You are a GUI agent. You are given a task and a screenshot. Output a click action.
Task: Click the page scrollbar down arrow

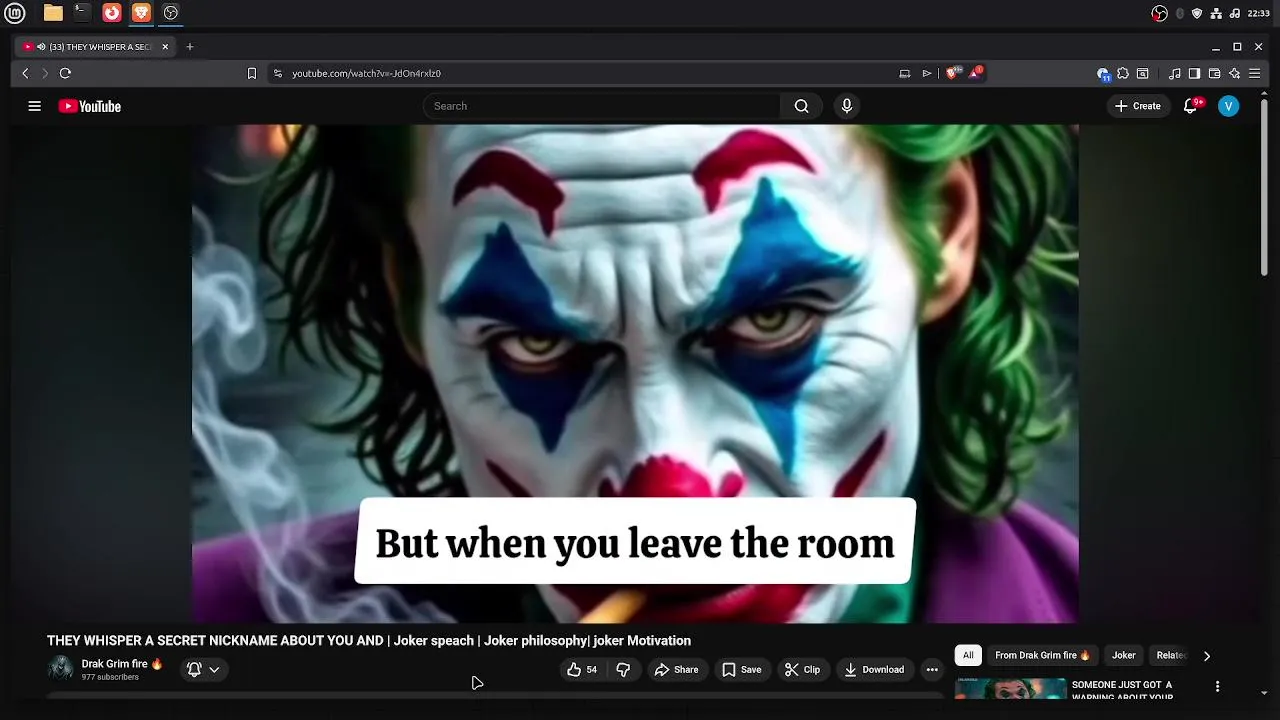(1265, 693)
